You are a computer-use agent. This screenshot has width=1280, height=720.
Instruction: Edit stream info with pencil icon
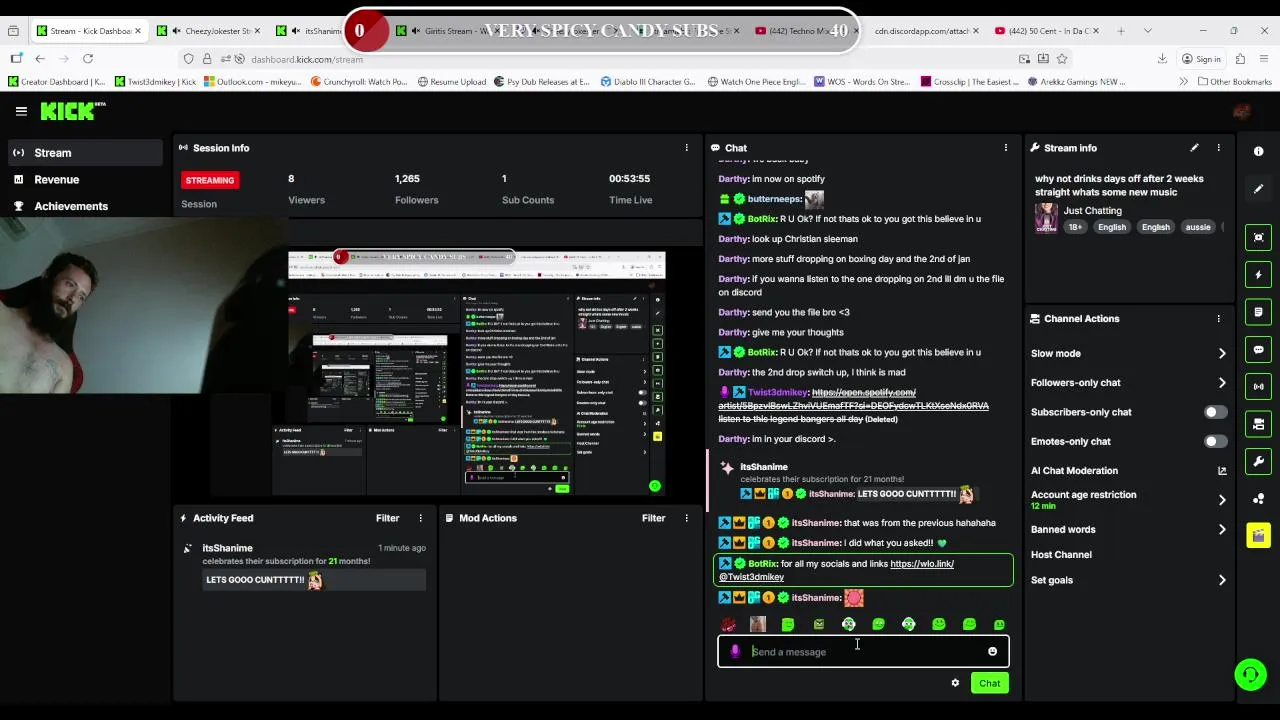(x=1194, y=148)
